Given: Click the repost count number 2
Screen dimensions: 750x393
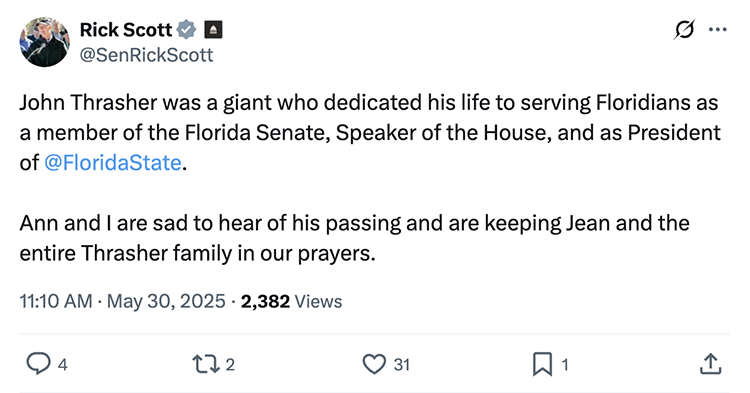Looking at the screenshot, I should click(230, 365).
